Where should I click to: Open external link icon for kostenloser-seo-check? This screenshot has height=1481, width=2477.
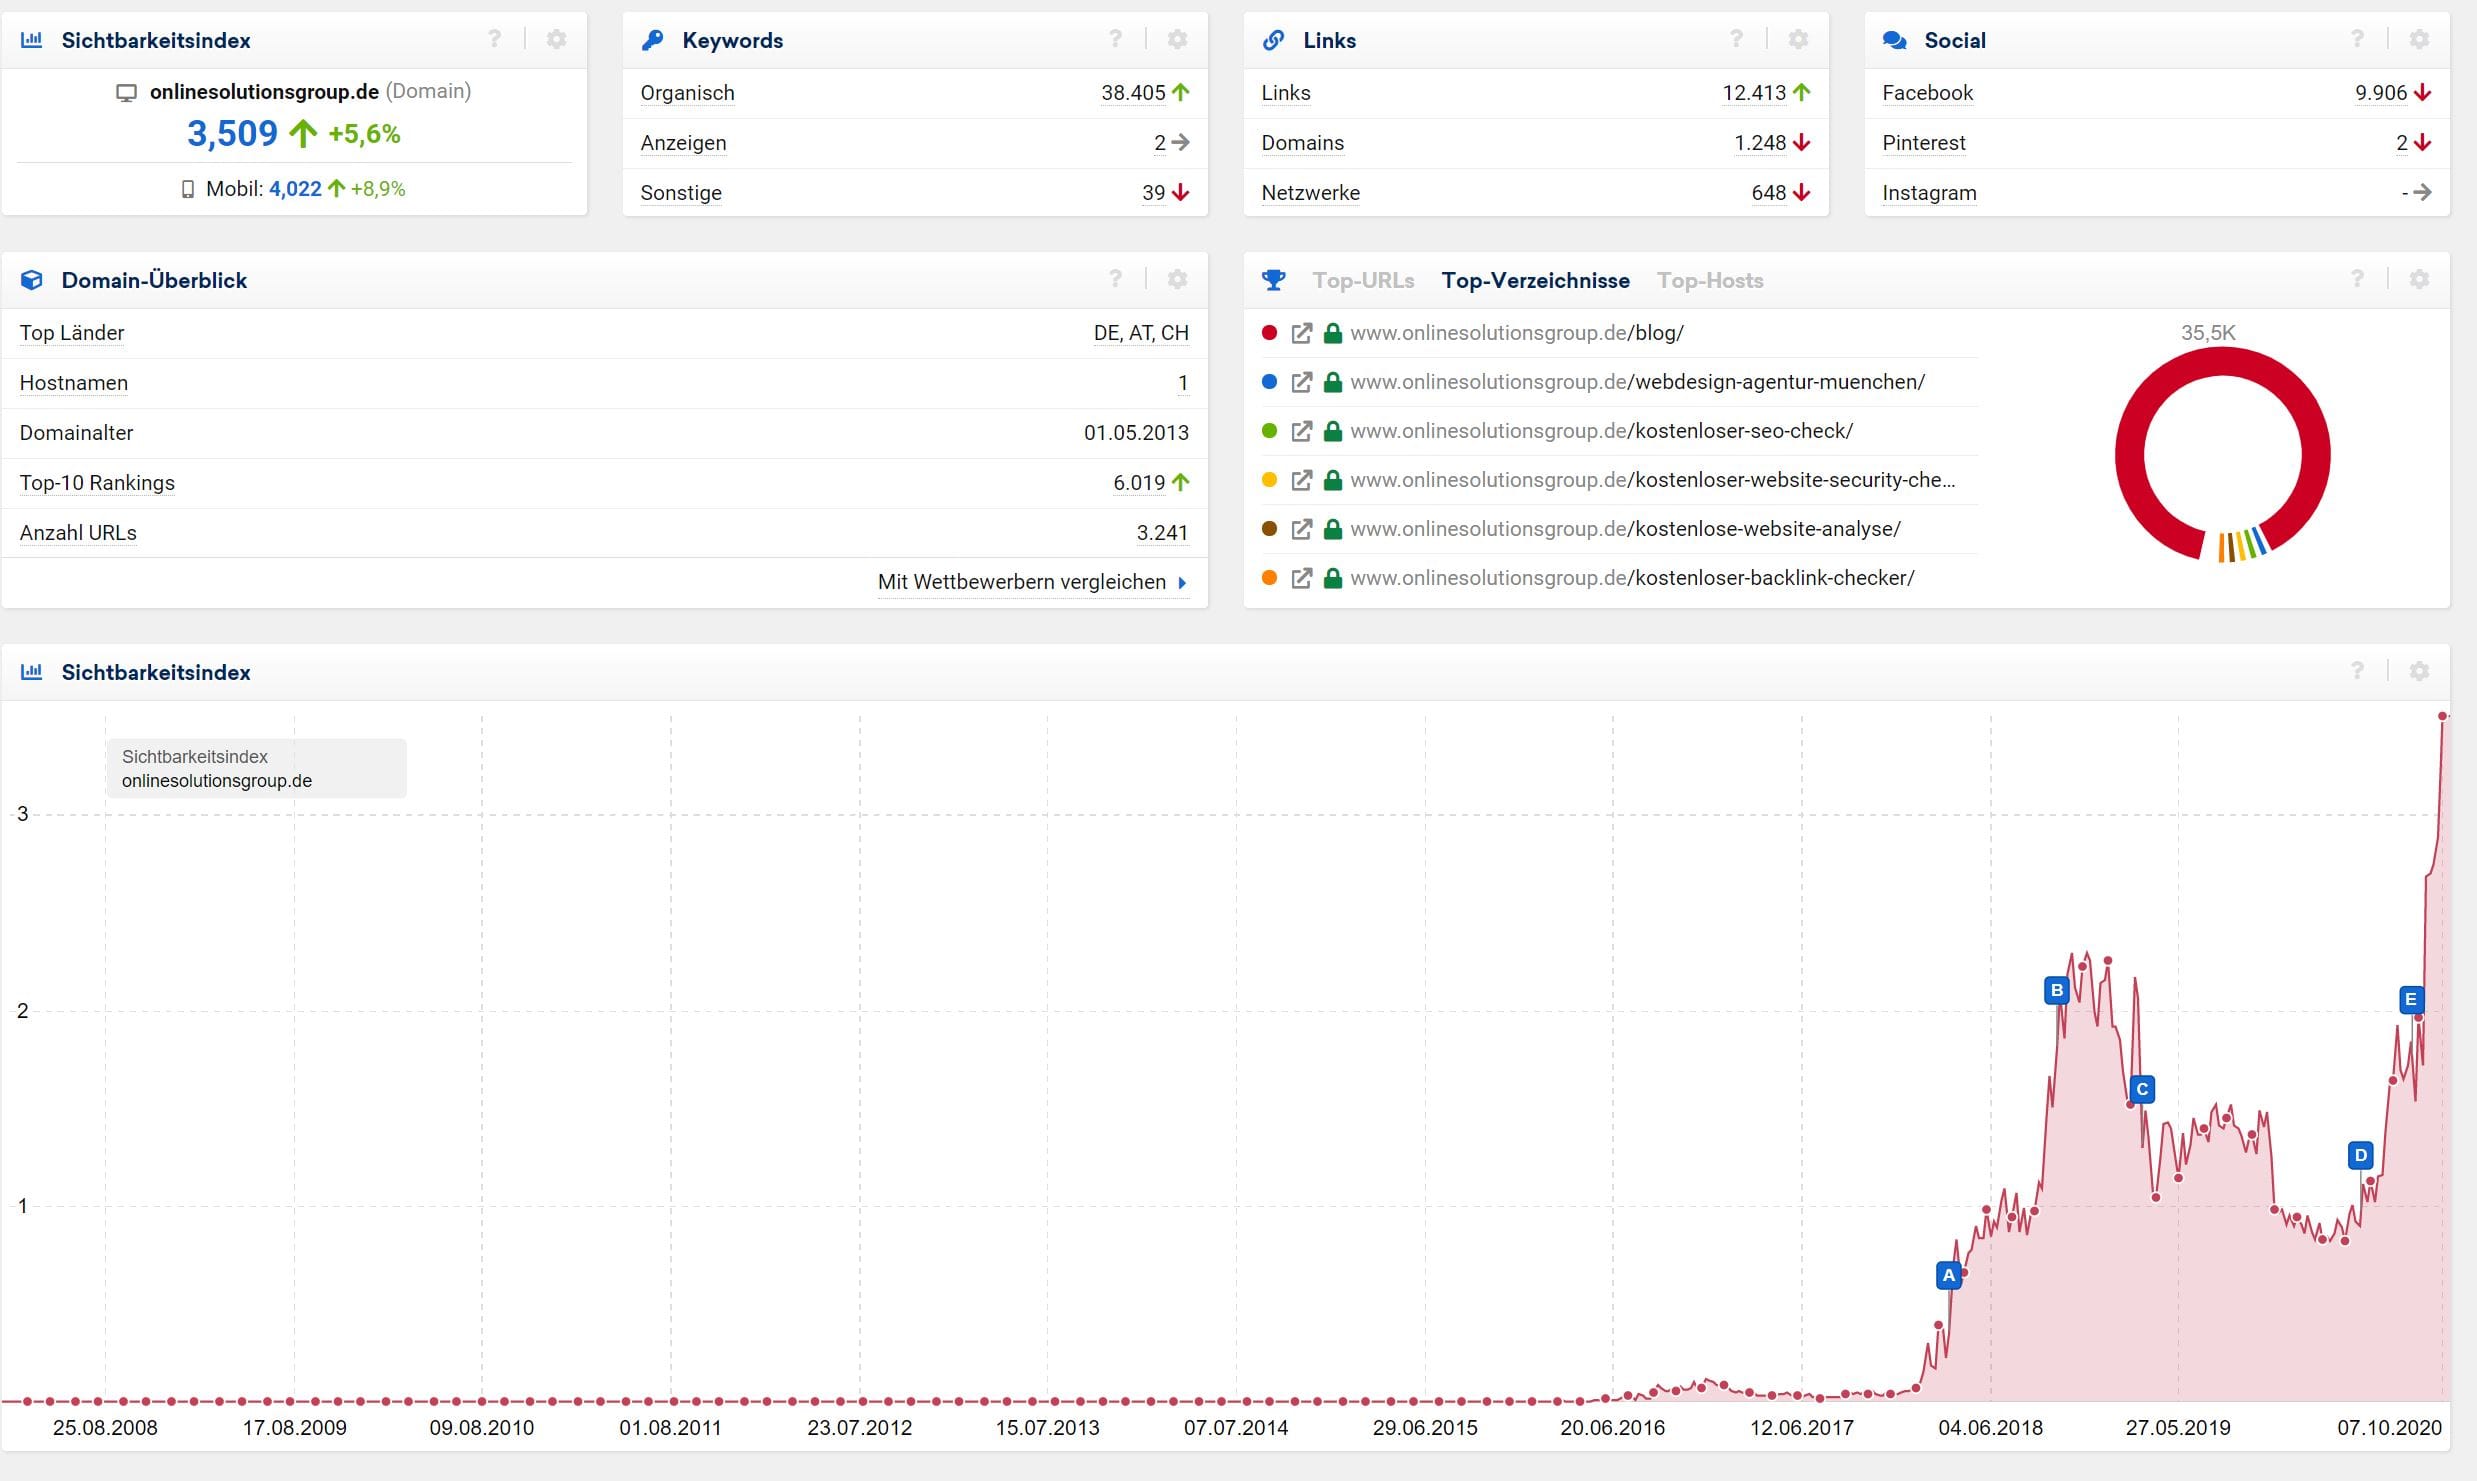(x=1301, y=431)
